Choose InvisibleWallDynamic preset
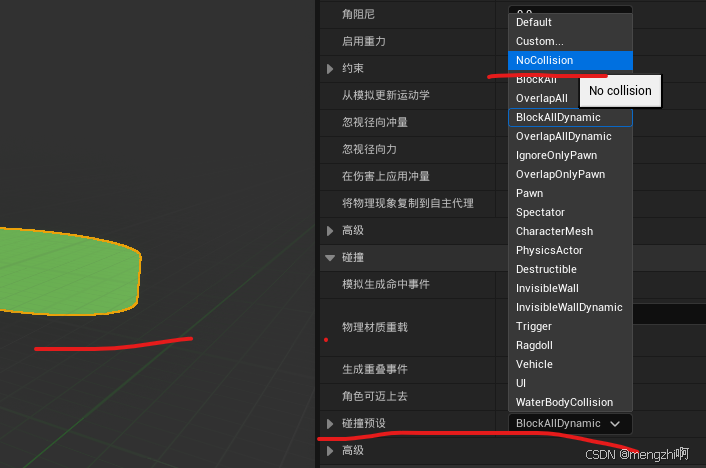 (x=570, y=307)
